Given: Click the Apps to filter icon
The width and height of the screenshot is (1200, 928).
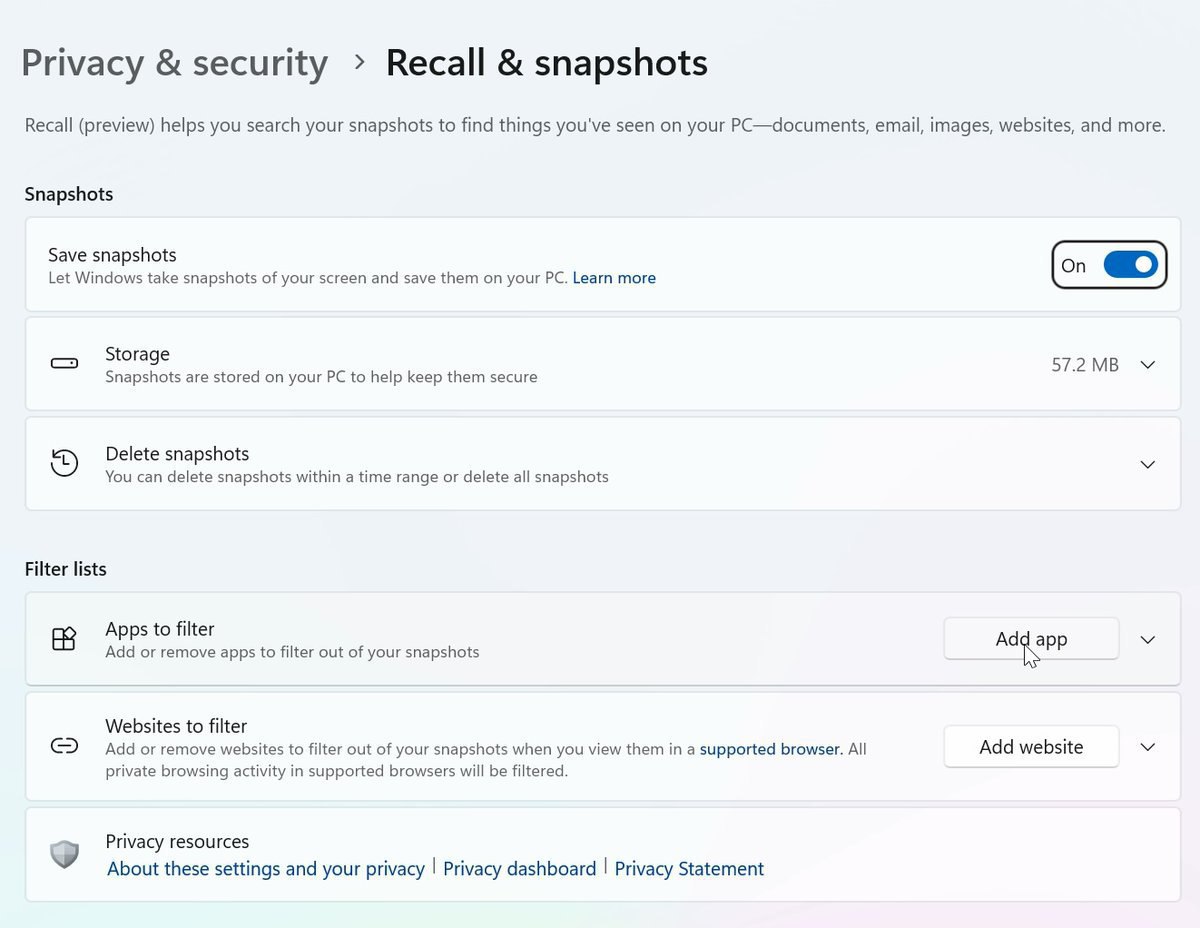Looking at the screenshot, I should [x=64, y=639].
